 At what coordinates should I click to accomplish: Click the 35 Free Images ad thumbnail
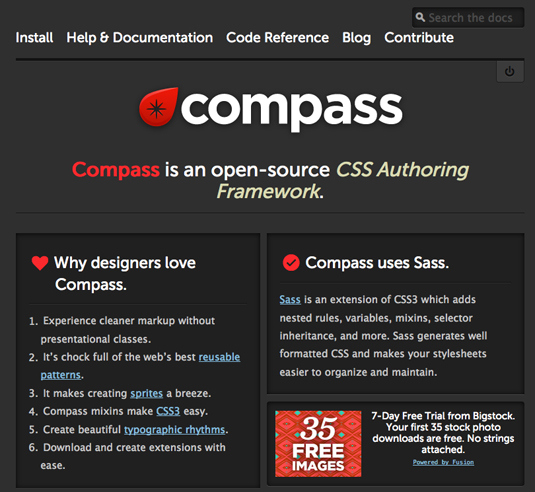click(x=318, y=444)
